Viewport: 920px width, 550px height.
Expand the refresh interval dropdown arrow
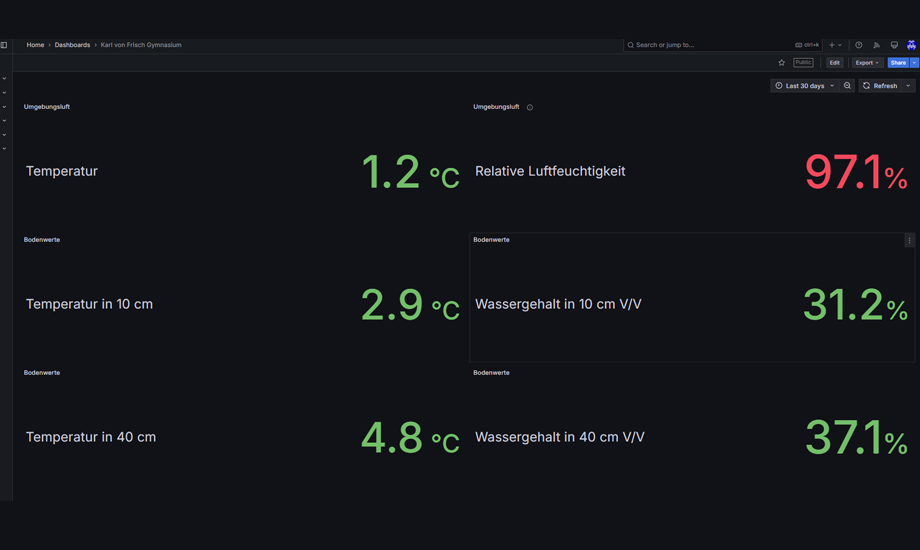(x=908, y=86)
